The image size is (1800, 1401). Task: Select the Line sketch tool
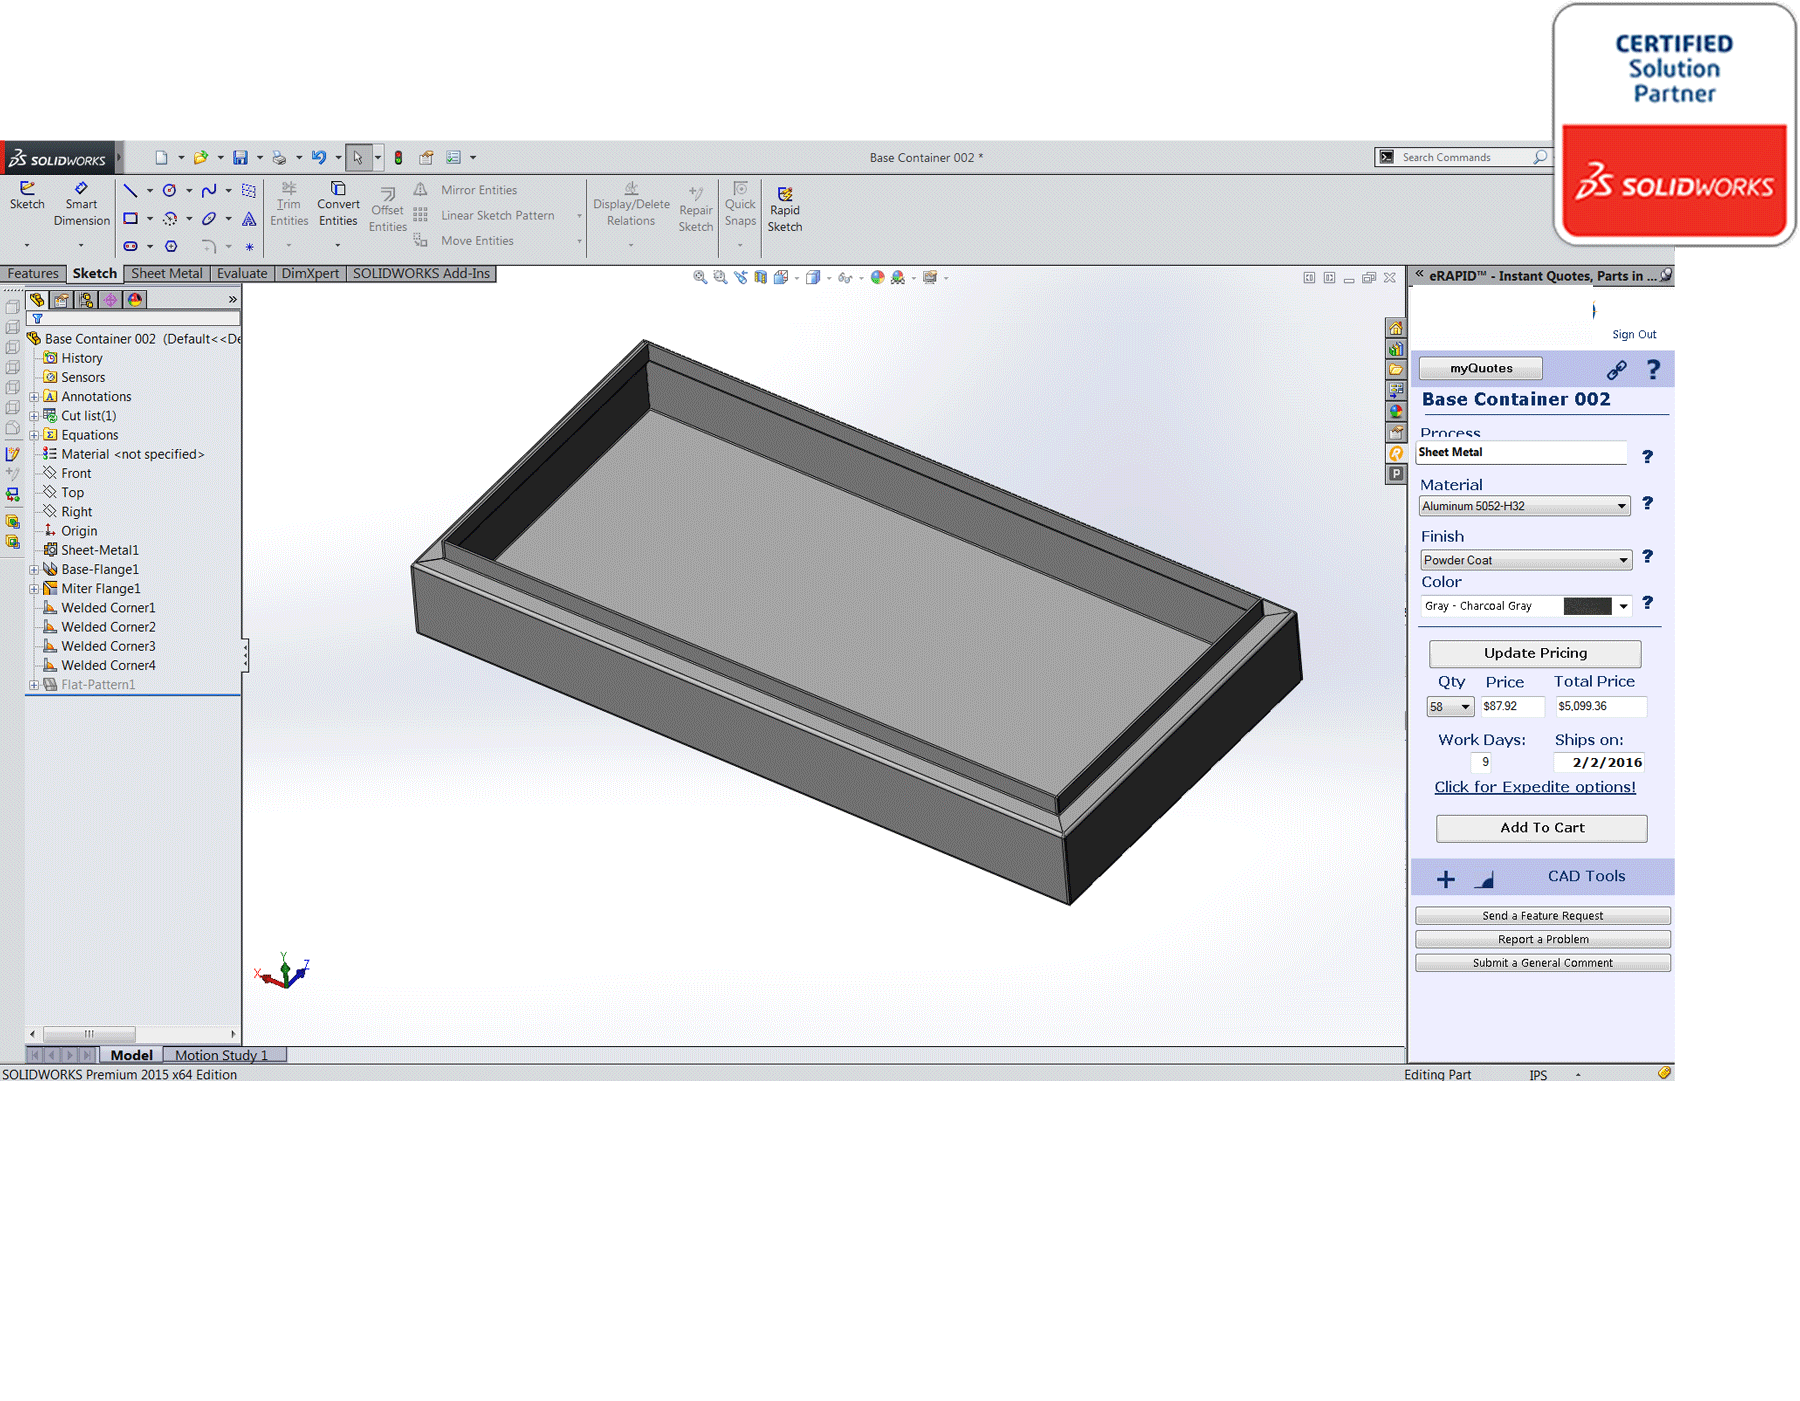[x=130, y=190]
